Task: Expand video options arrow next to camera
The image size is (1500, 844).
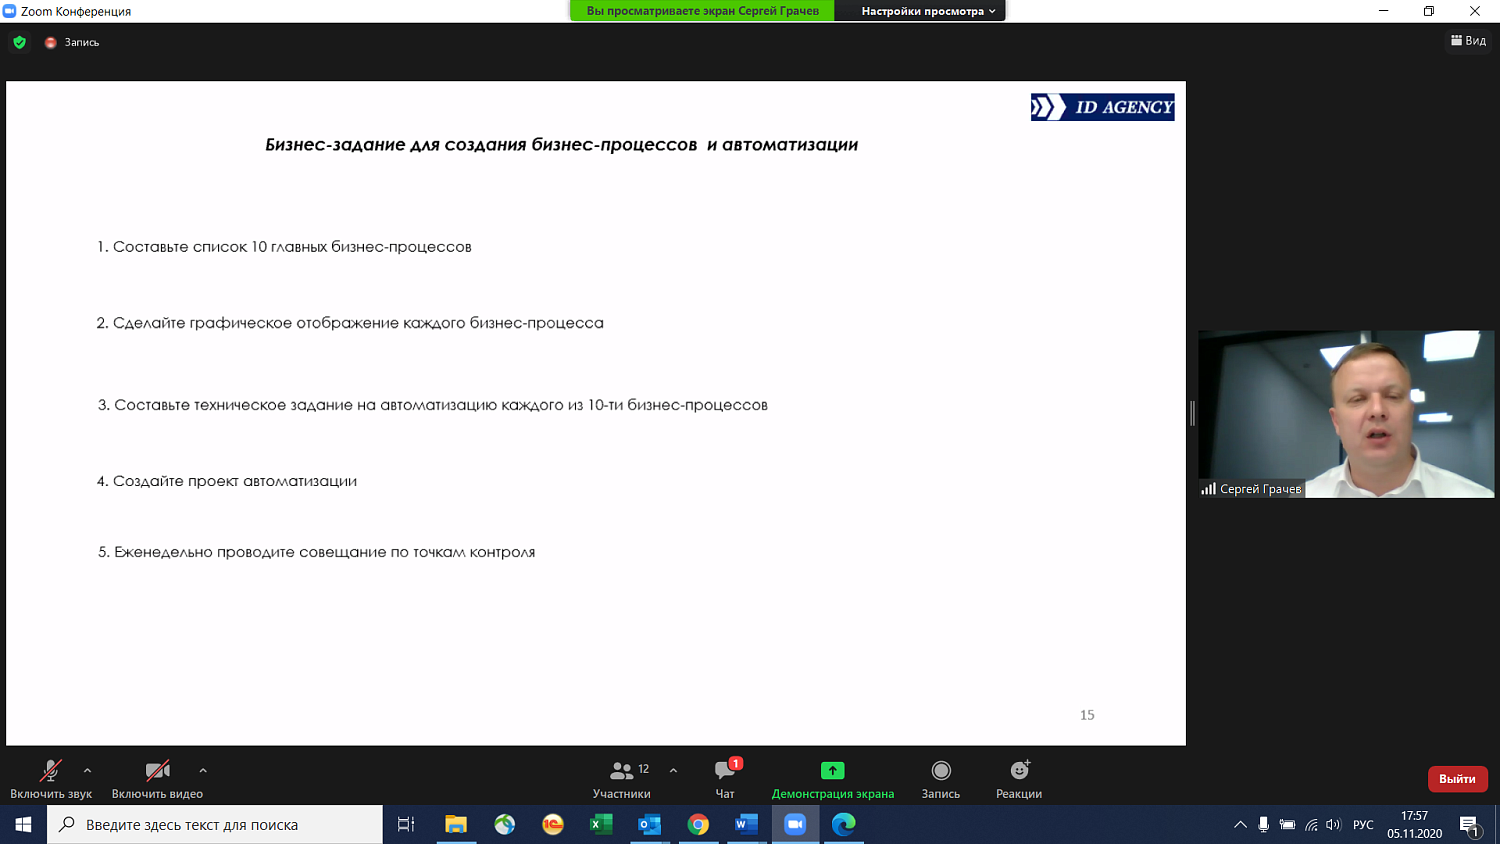Action: tap(203, 771)
